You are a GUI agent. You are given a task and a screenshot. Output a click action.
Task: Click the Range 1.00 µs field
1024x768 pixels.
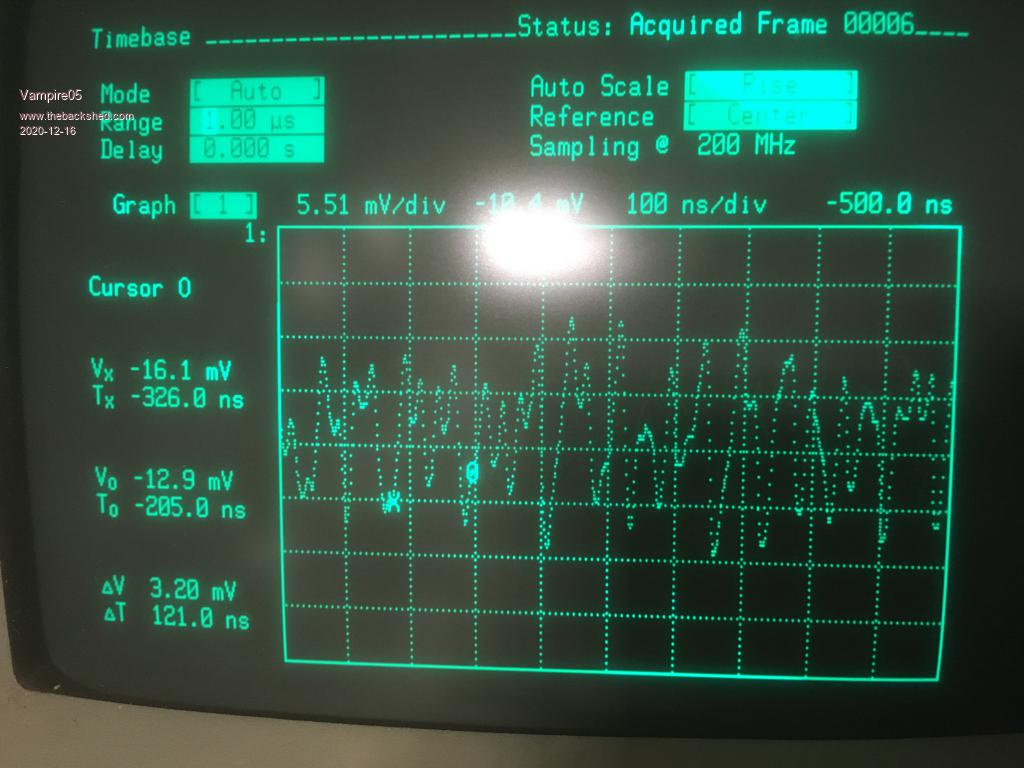tap(257, 121)
